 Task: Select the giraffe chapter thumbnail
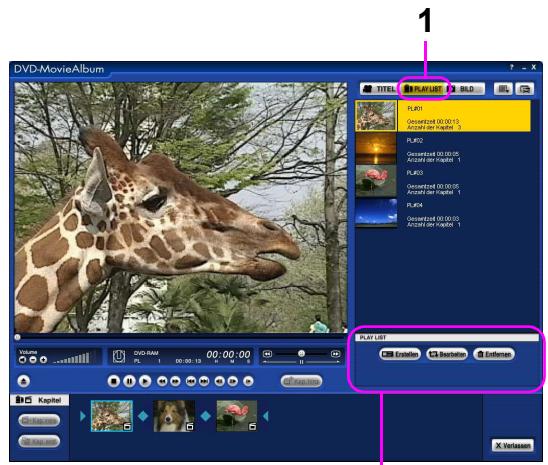pyautogui.click(x=112, y=416)
